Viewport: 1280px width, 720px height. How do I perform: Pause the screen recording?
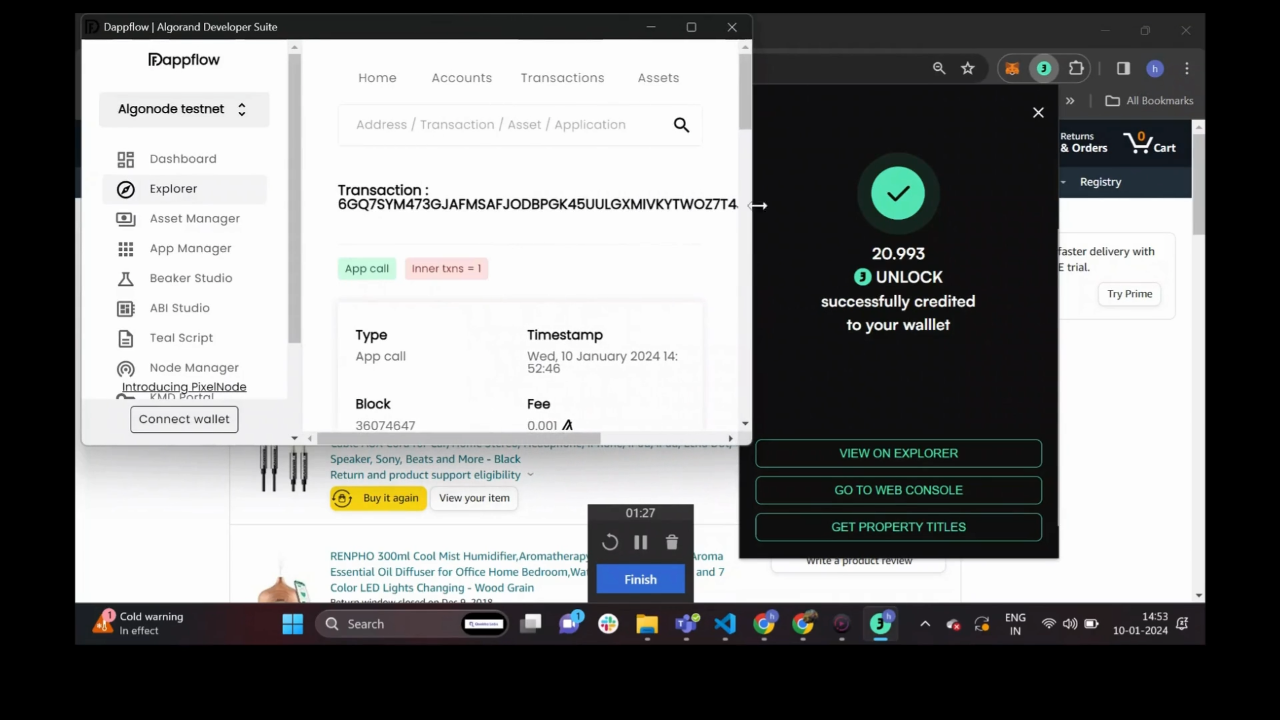(x=641, y=542)
